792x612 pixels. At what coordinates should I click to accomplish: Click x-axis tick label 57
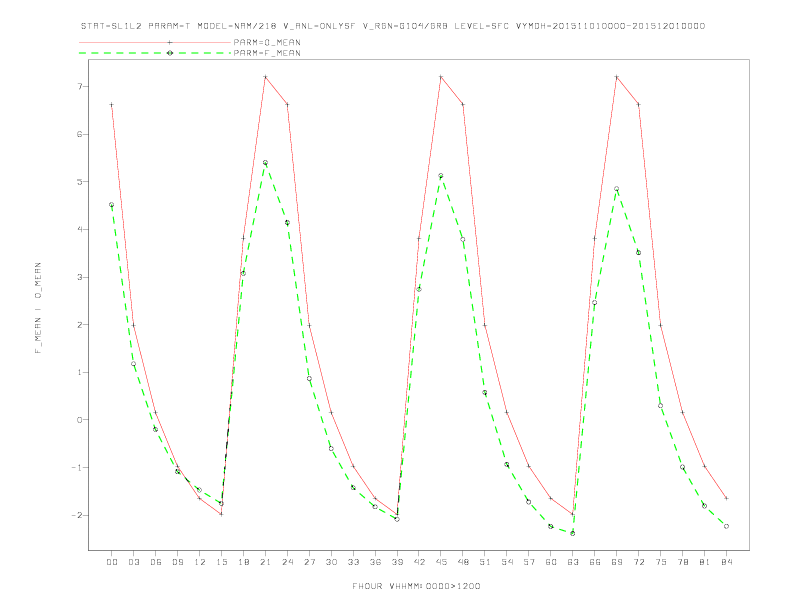pos(529,562)
